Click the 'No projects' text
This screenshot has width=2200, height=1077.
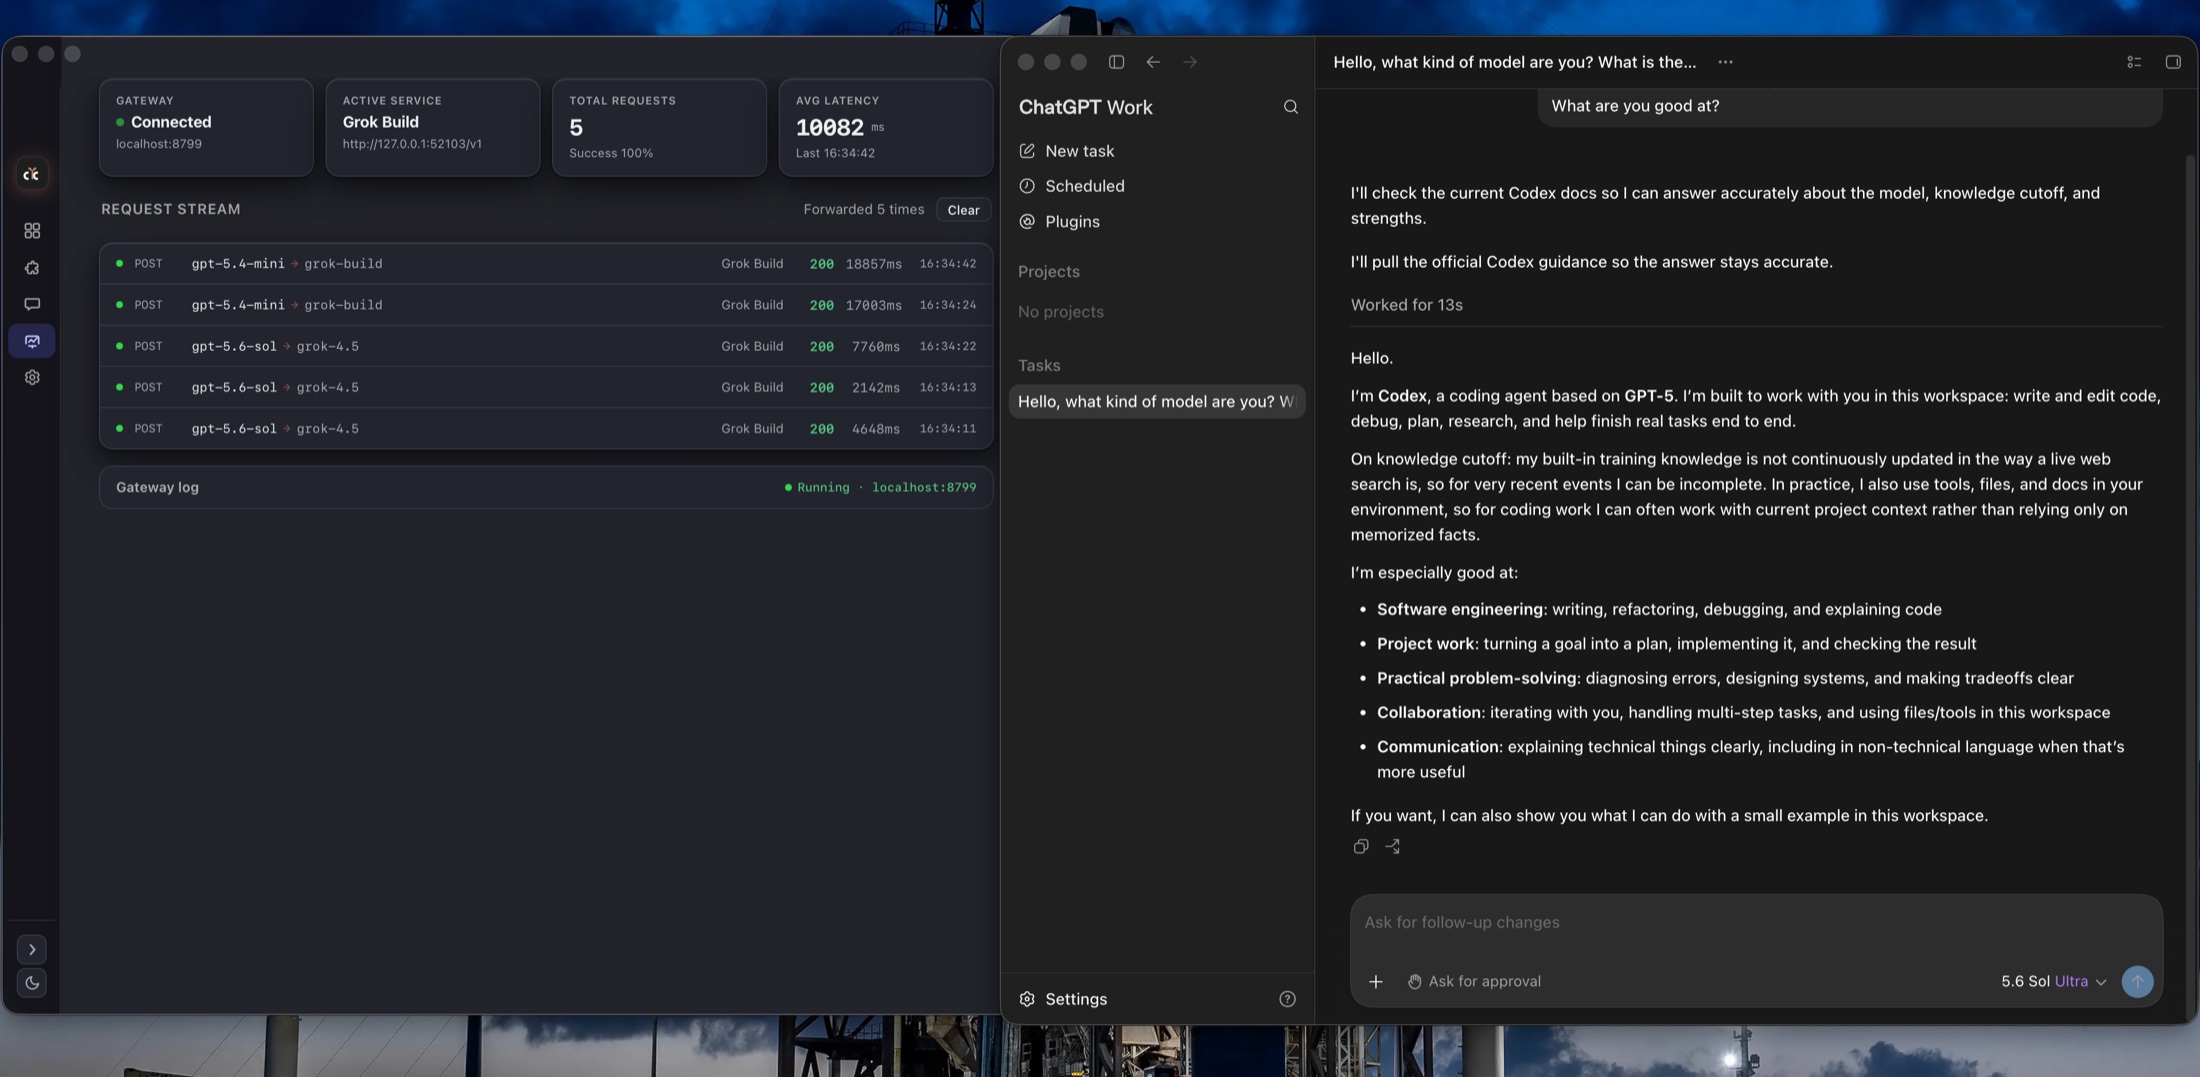[1060, 312]
